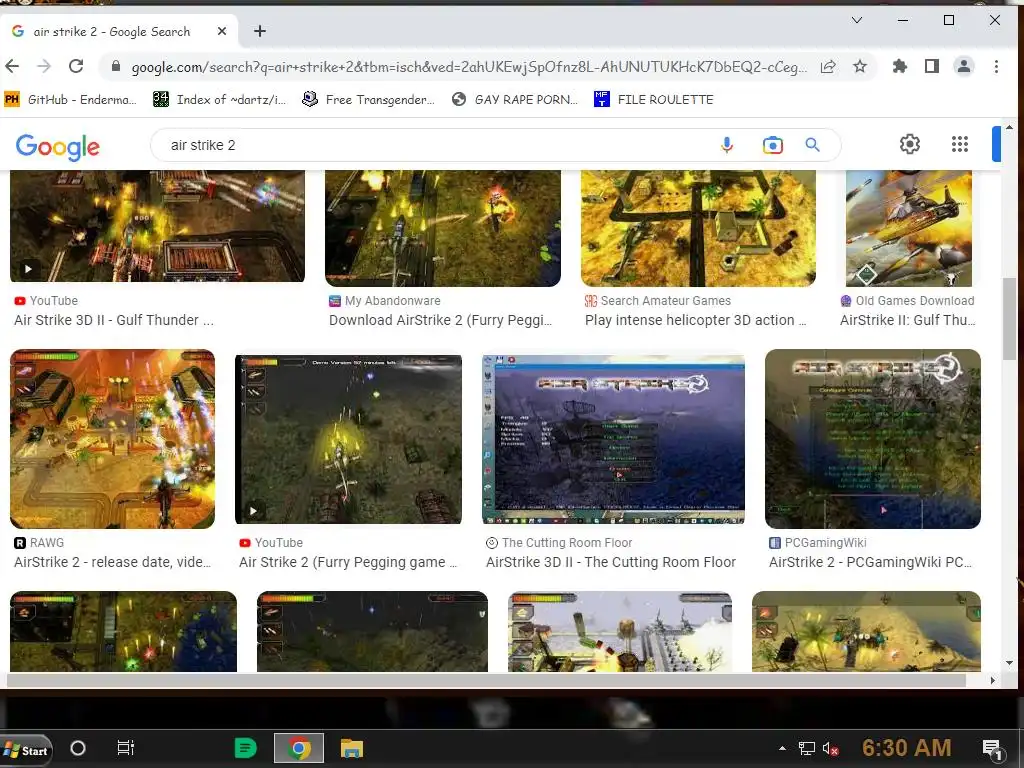
Task: Open the 'GitHub - Enderma...' bookmark
Action: tap(71, 99)
